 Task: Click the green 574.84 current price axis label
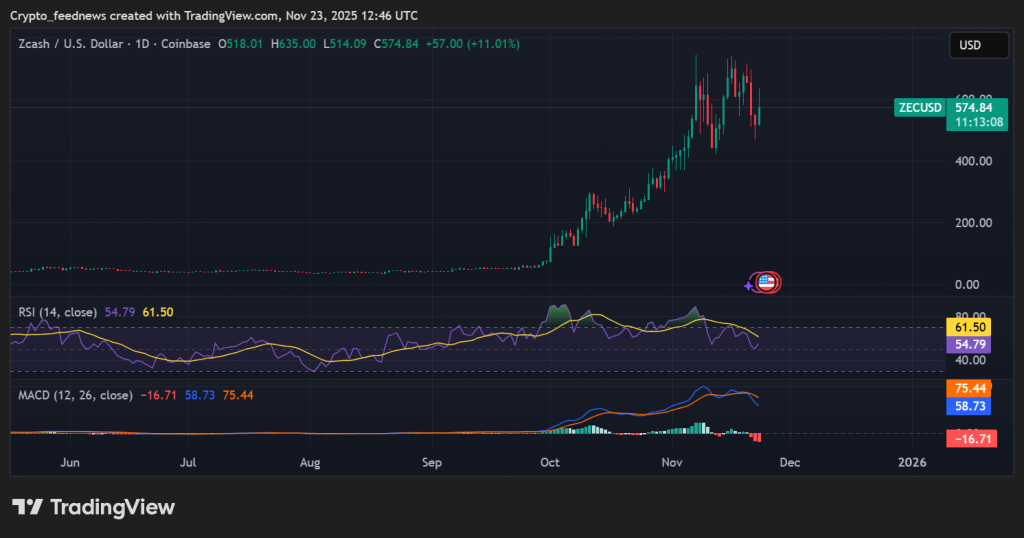[x=973, y=107]
